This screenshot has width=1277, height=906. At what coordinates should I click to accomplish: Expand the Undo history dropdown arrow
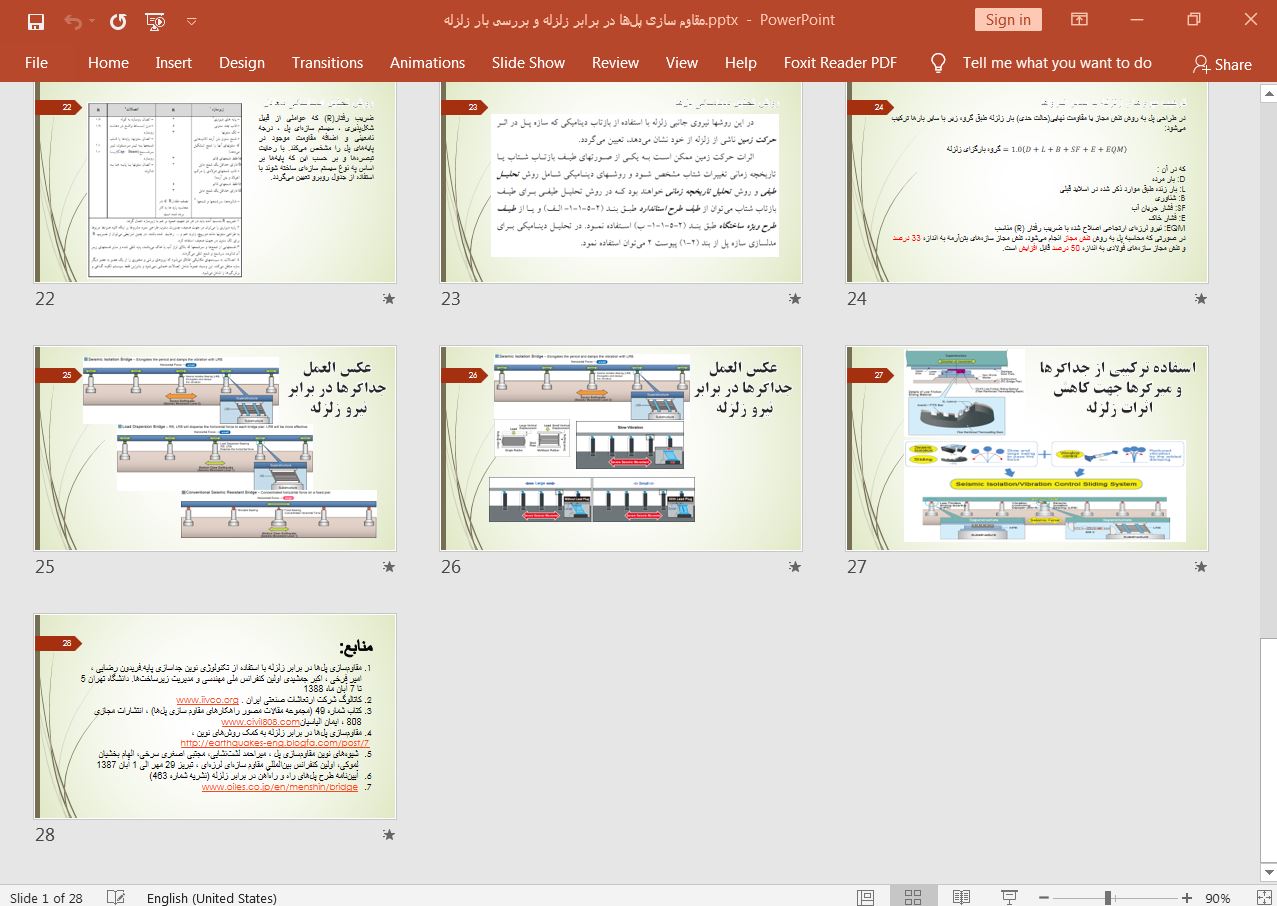click(92, 21)
